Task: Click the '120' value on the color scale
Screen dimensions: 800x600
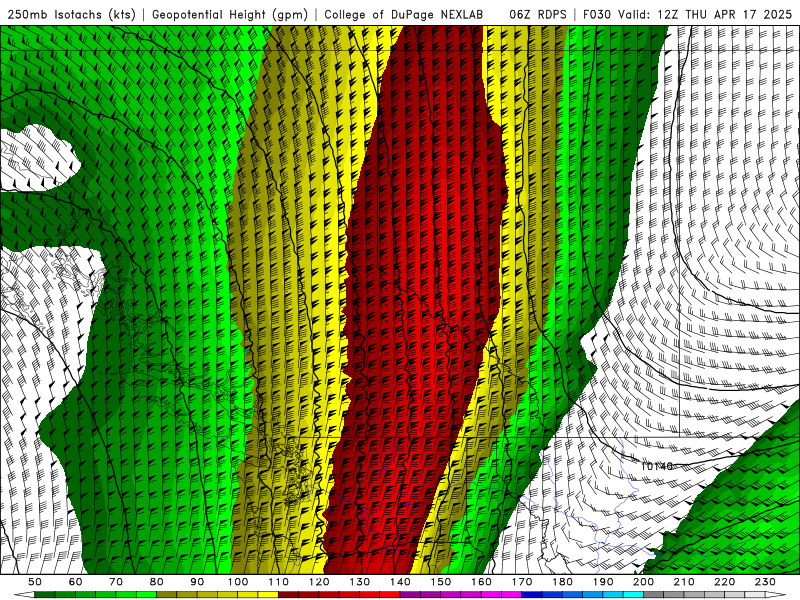Action: (x=319, y=582)
